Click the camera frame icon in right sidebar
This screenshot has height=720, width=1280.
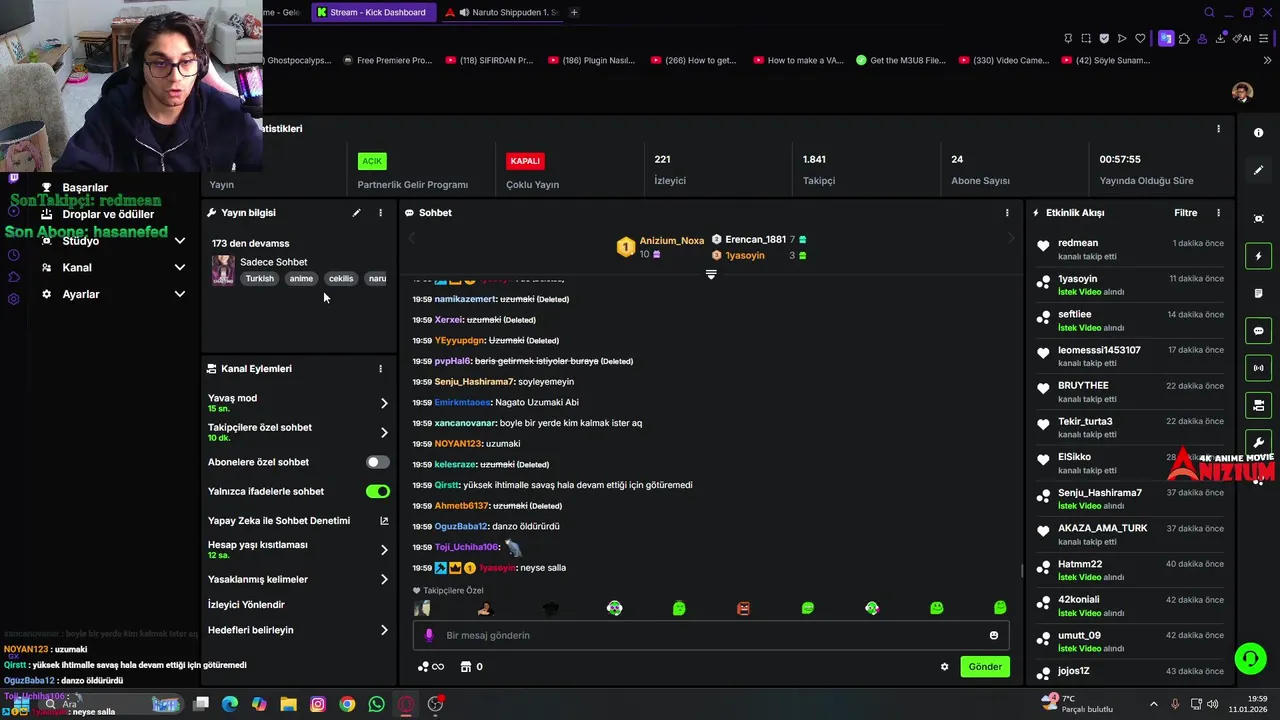tap(1258, 219)
